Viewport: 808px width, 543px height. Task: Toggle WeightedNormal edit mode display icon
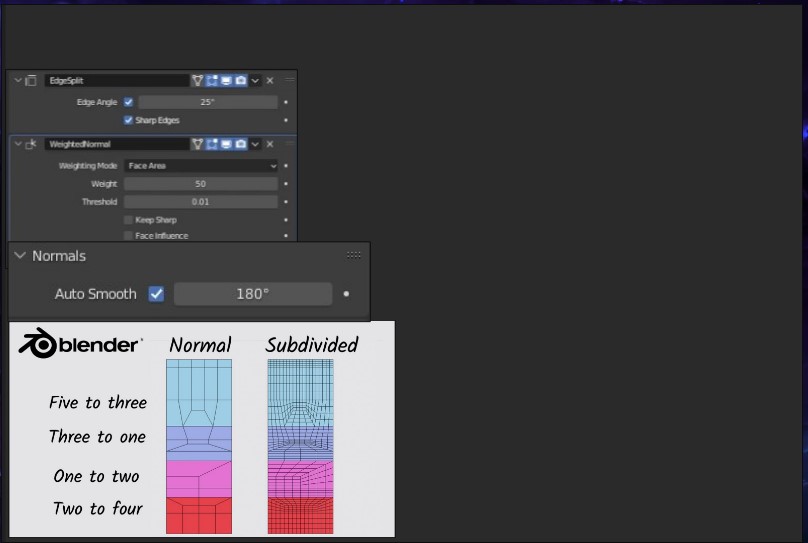(212, 144)
